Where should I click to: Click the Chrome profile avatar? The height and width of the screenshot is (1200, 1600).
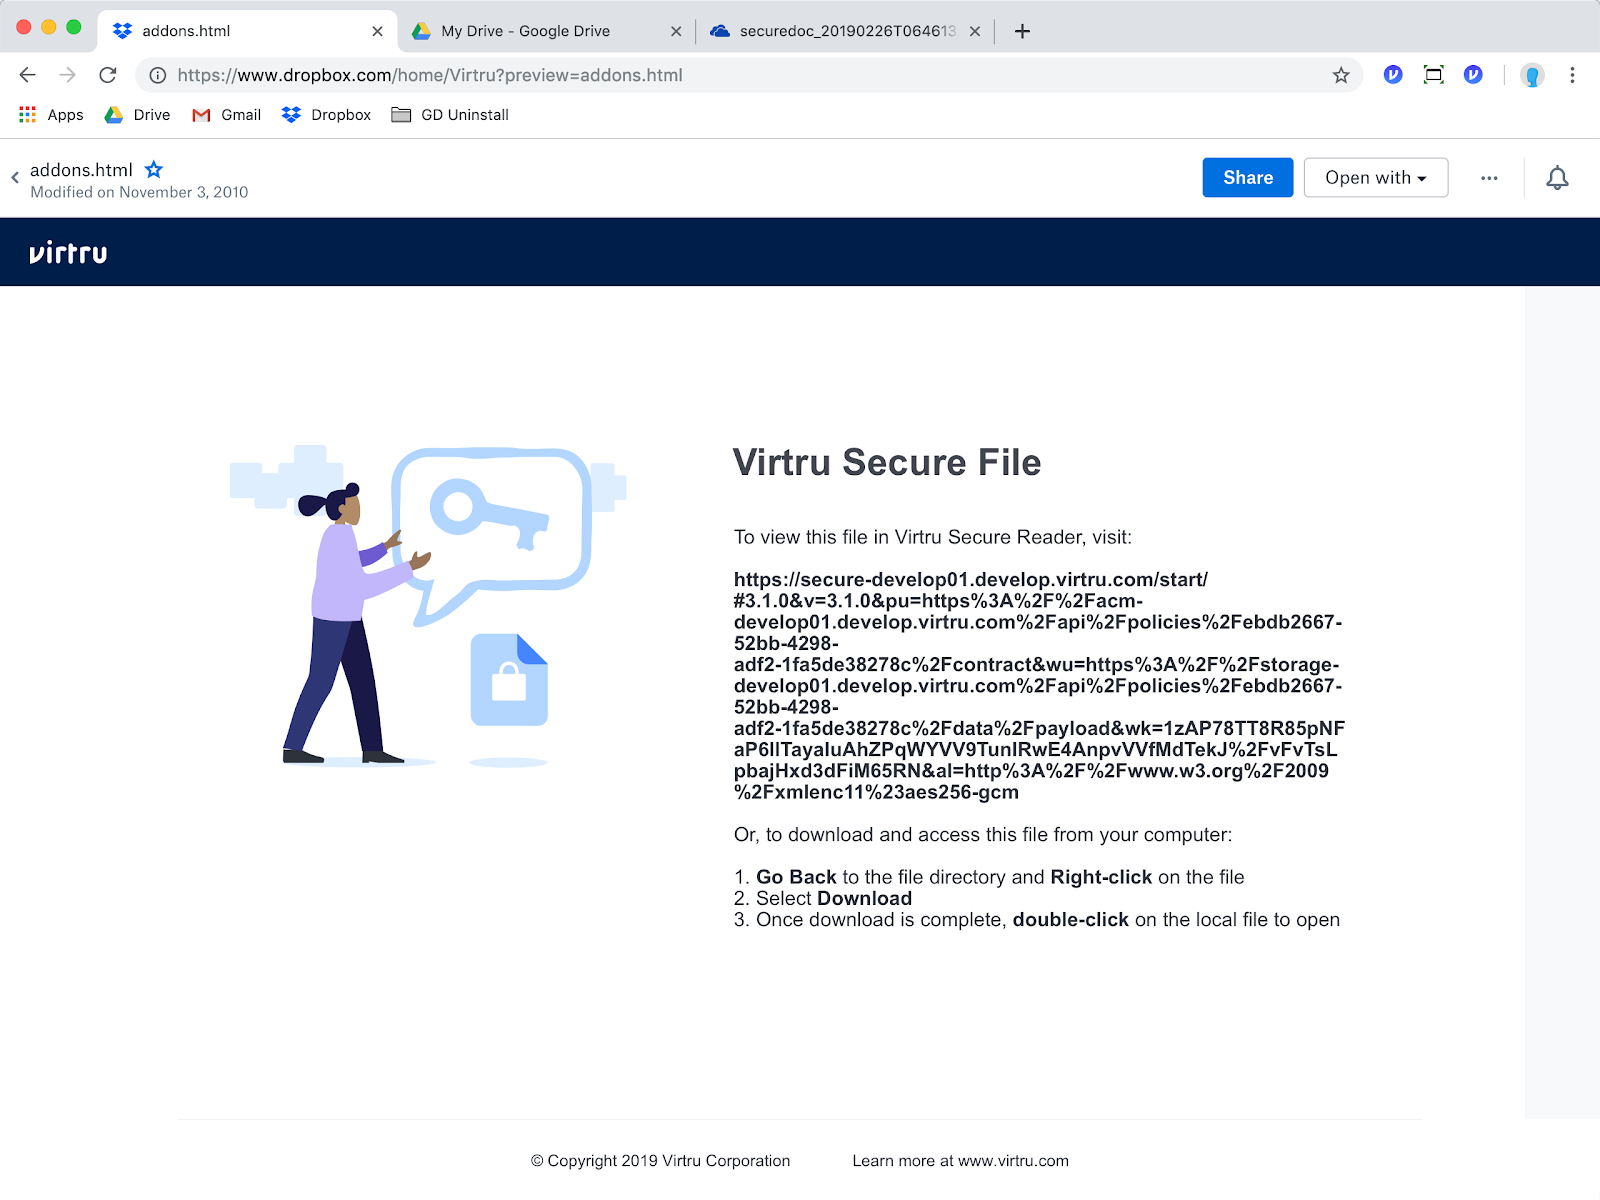[x=1532, y=74]
